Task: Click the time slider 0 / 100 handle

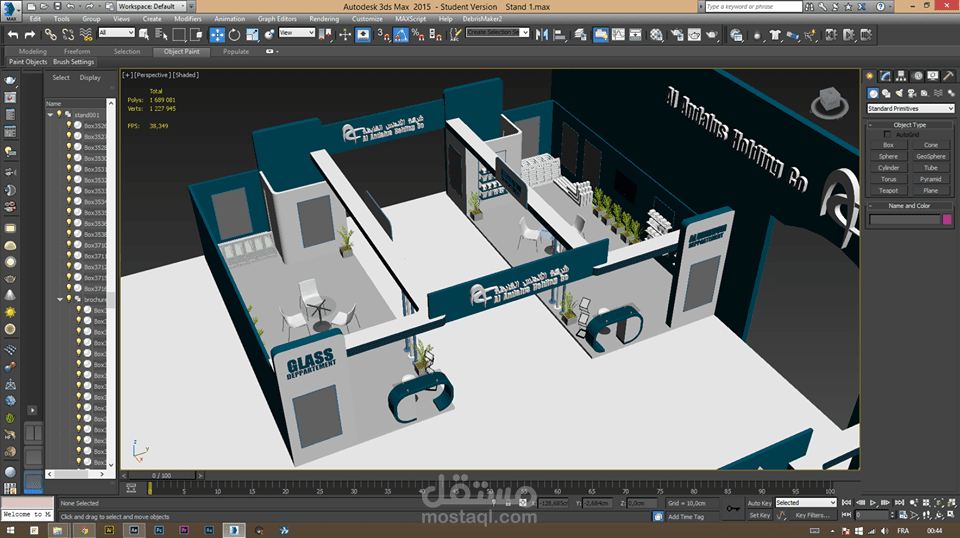Action: [x=162, y=476]
